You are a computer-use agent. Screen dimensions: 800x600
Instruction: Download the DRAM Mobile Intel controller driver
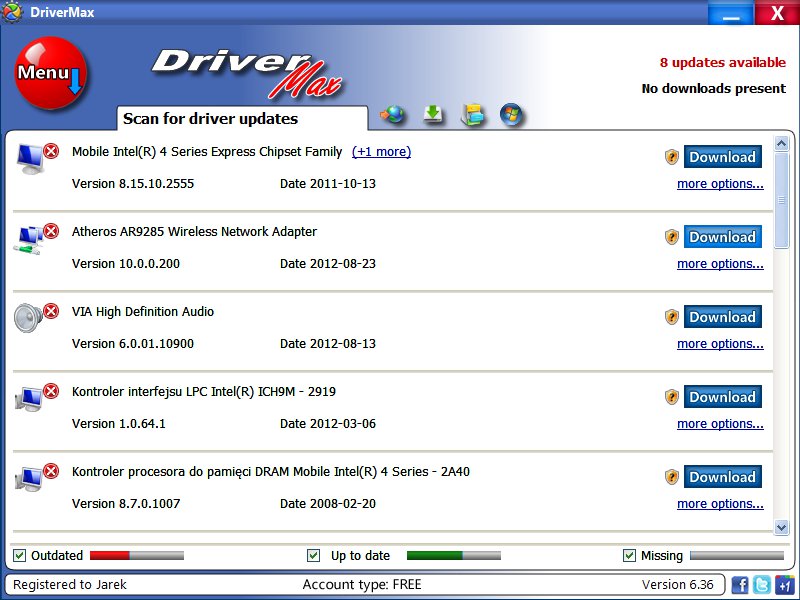point(722,477)
